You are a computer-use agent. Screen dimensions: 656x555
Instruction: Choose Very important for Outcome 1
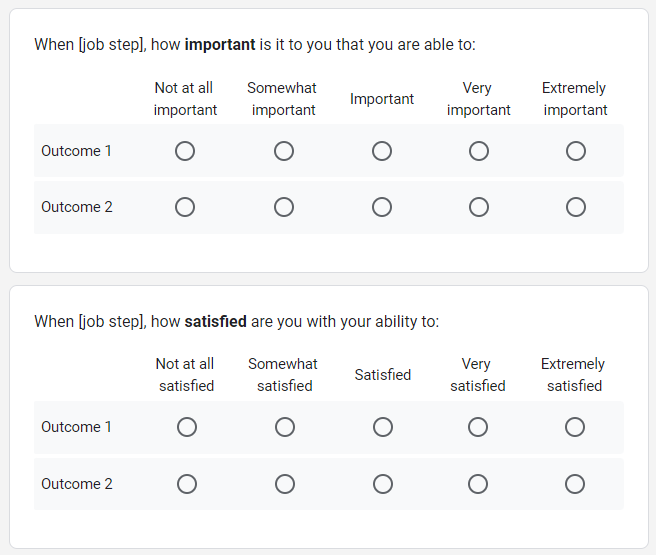click(x=479, y=151)
